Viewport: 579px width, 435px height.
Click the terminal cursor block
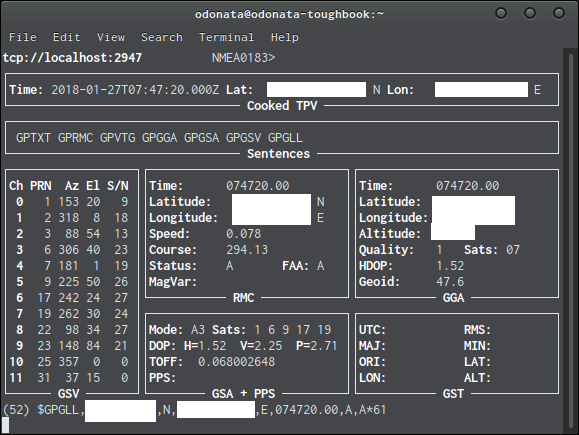point(6,425)
